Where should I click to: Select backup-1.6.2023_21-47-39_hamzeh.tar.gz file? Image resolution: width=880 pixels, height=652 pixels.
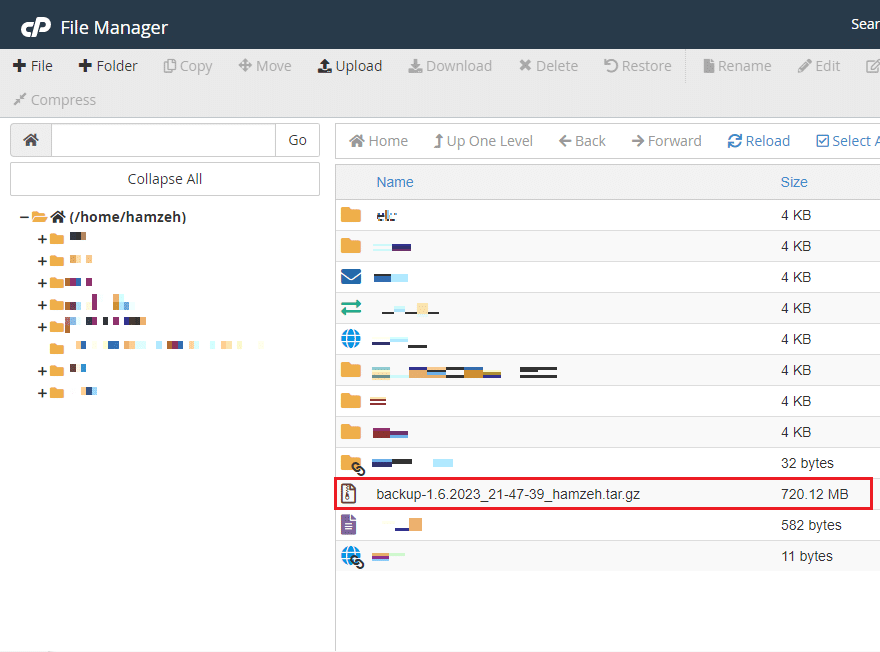(x=603, y=494)
